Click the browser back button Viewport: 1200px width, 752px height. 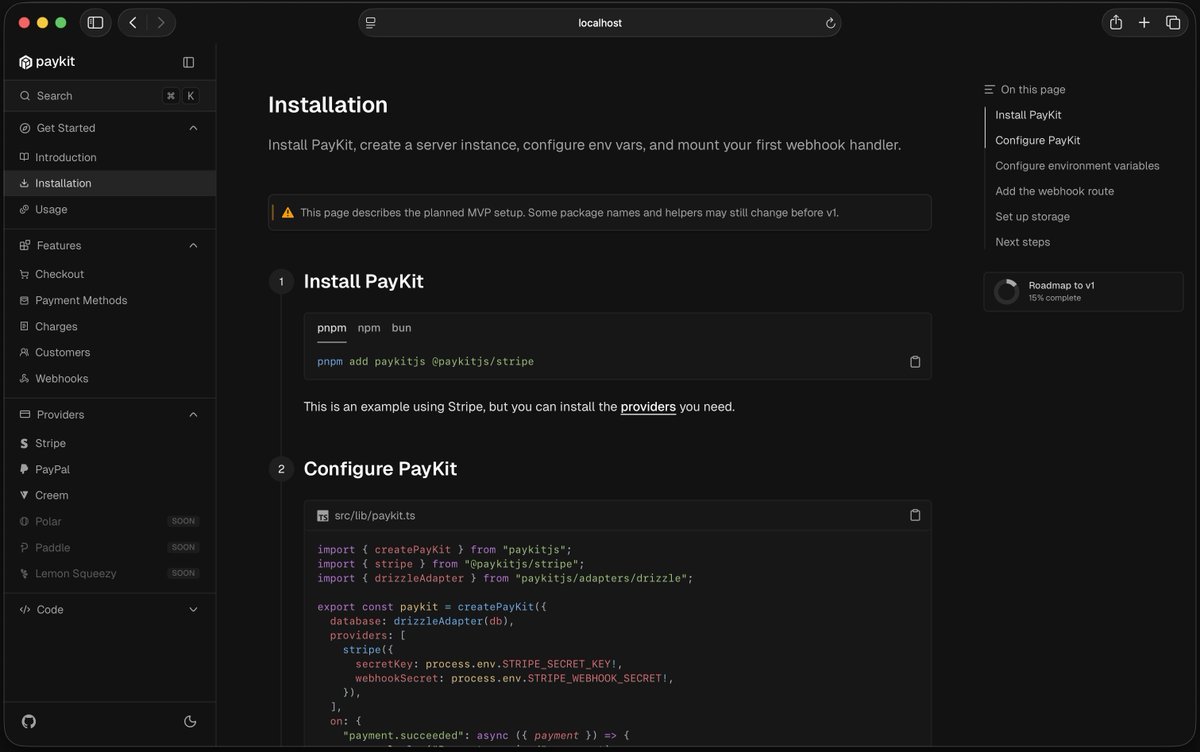pyautogui.click(x=133, y=22)
